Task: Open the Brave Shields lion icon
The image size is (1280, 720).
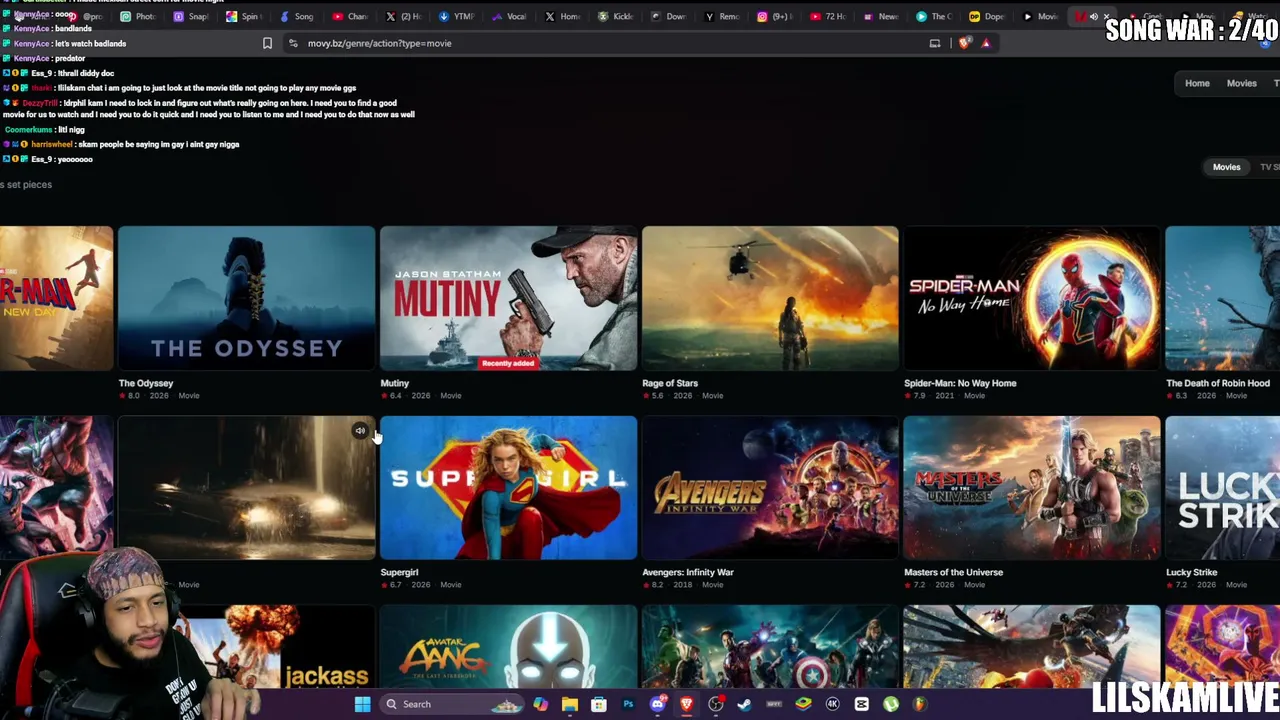Action: pos(964,43)
